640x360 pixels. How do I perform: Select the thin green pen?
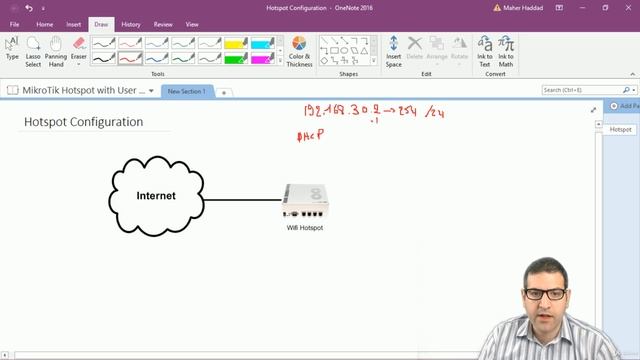pyautogui.click(x=183, y=43)
